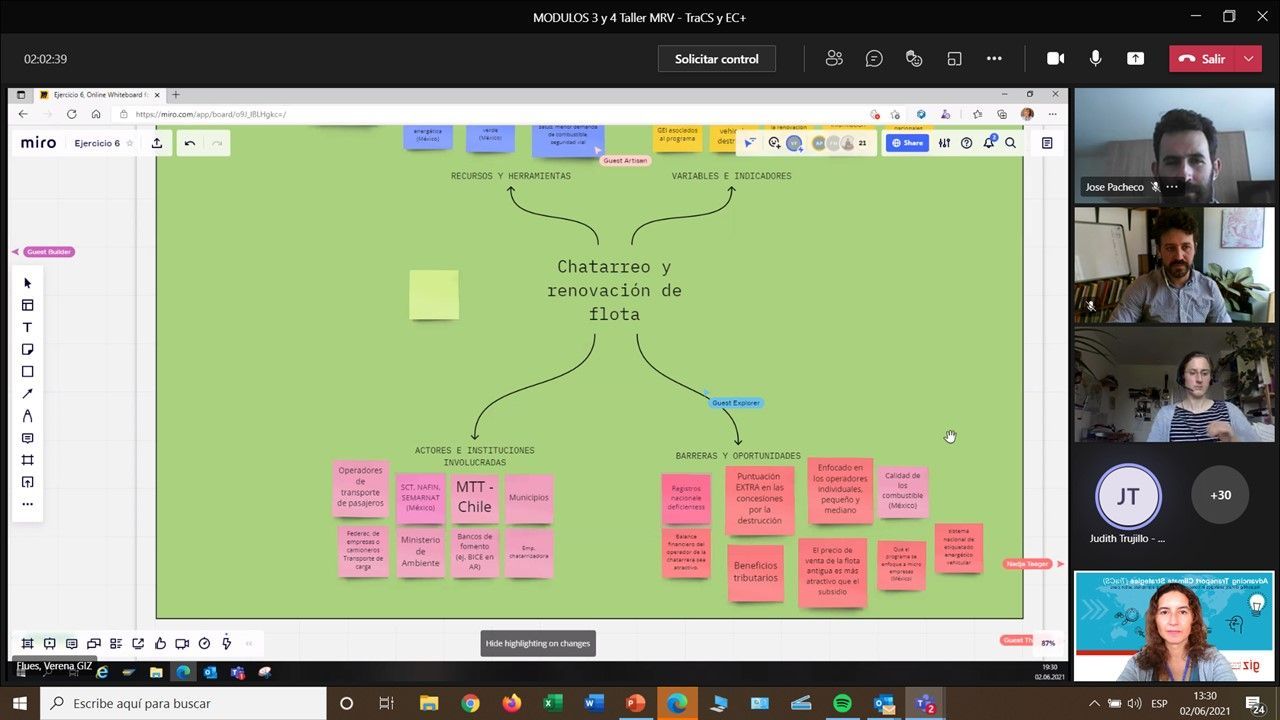Viewport: 1280px width, 720px height.
Task: Open more tools in Miro left toolbar
Action: (x=27, y=504)
